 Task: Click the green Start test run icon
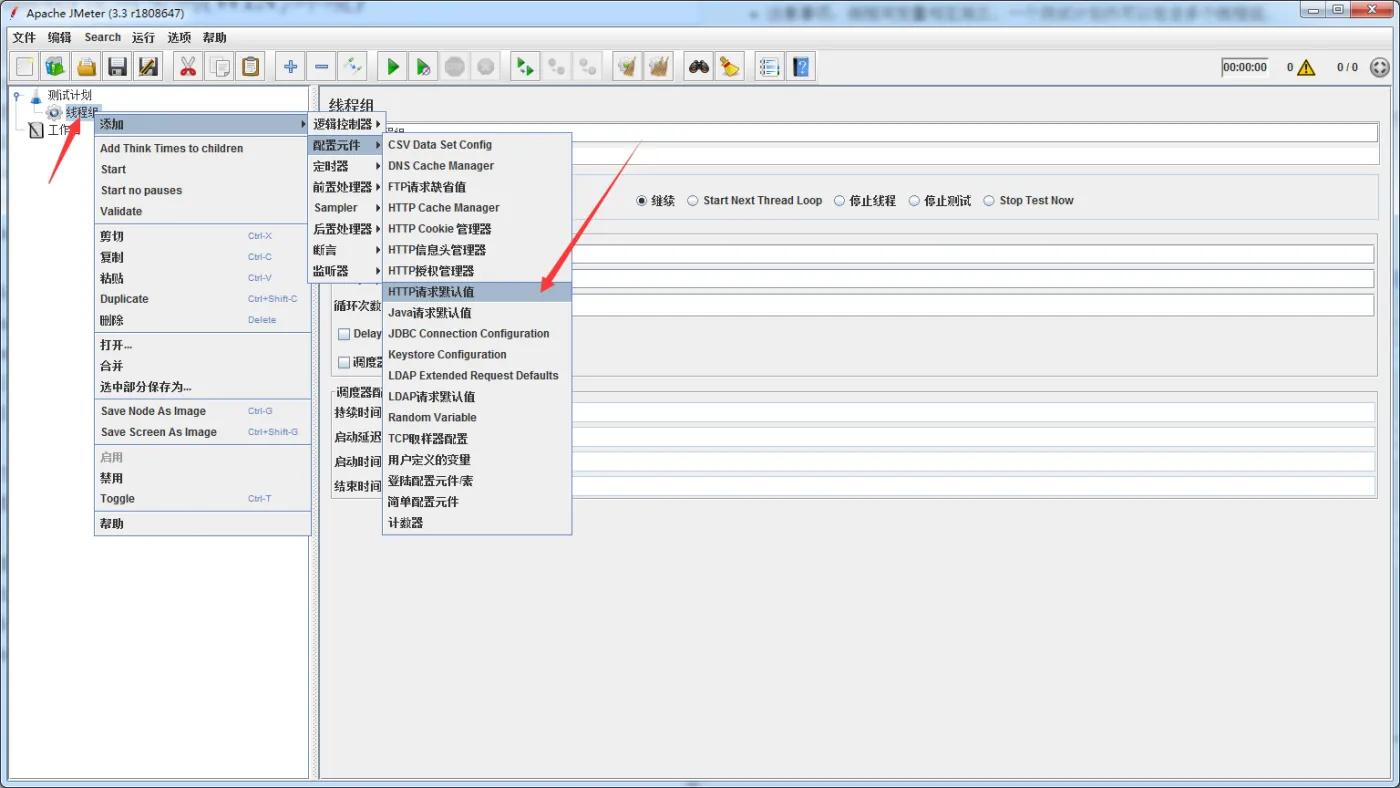click(393, 67)
